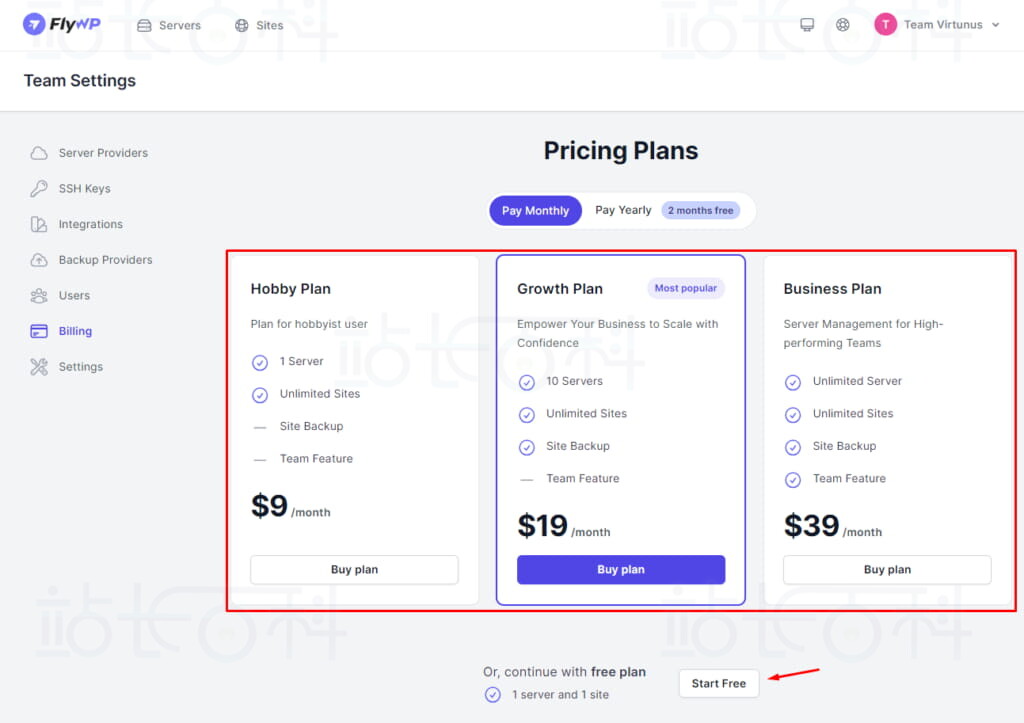The image size is (1024, 723).
Task: Select Billing in the sidebar
Action: click(74, 331)
